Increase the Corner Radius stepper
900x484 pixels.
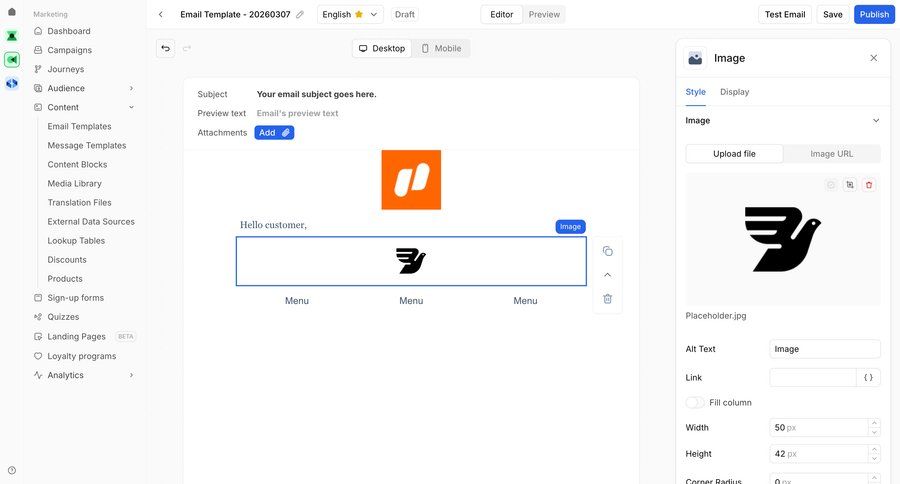[874, 477]
